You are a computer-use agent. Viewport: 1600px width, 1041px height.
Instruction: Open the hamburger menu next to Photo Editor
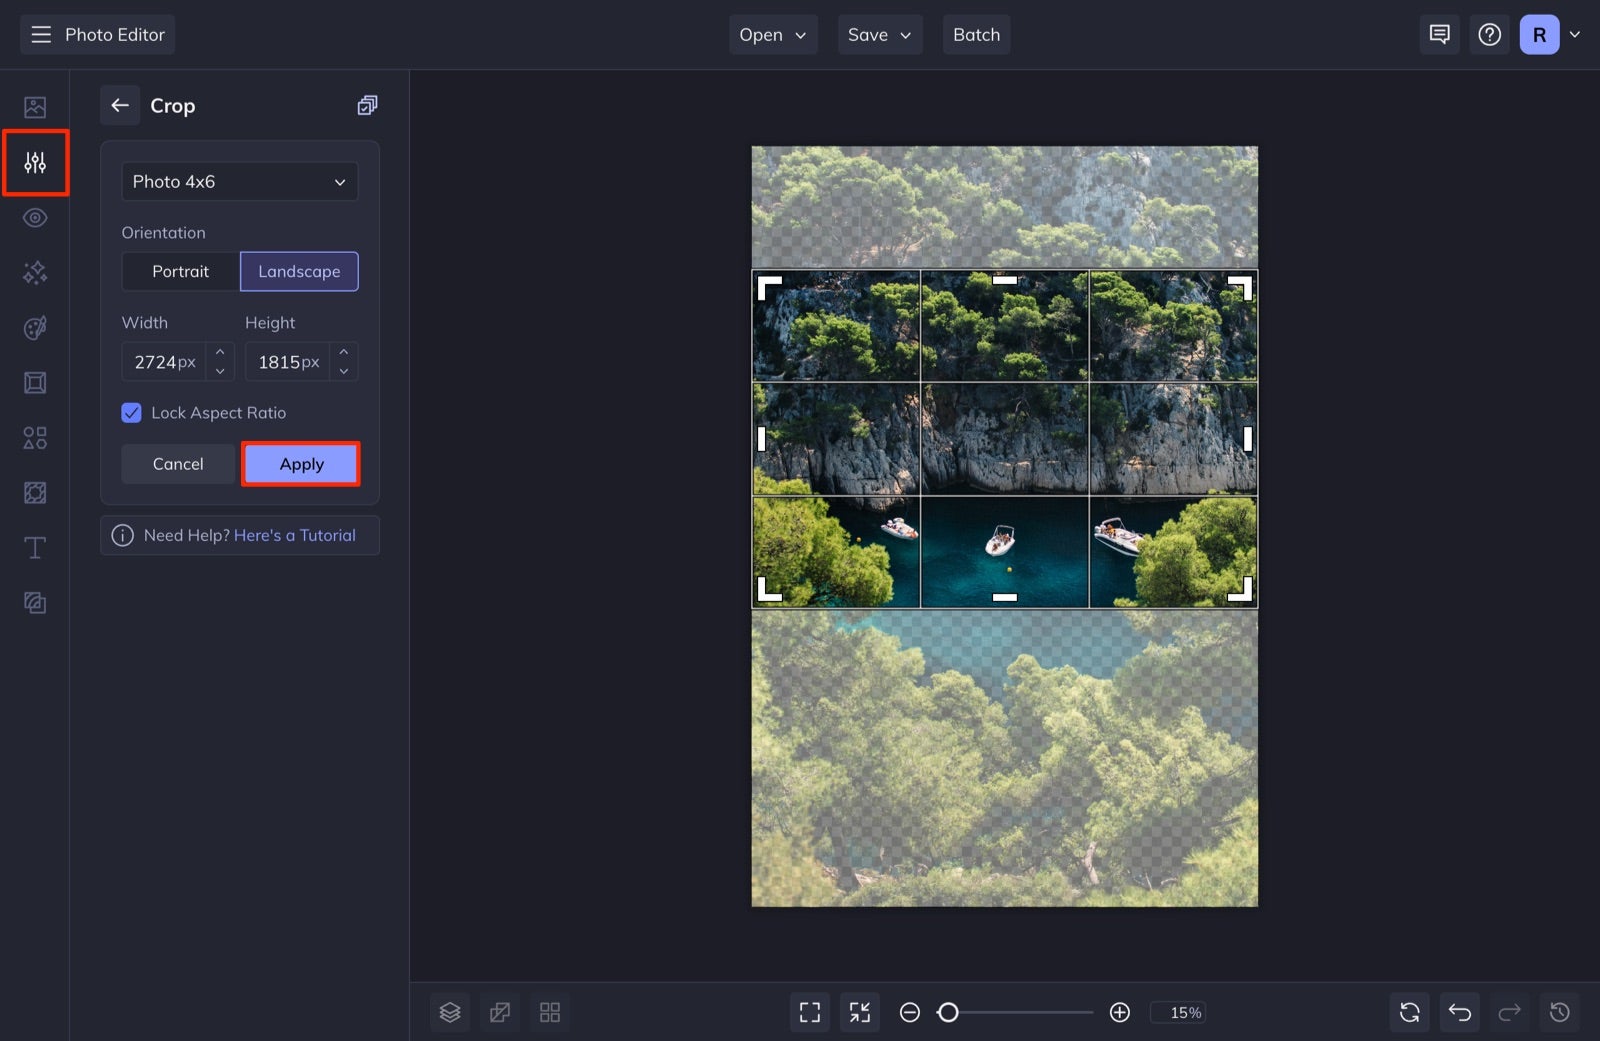(x=40, y=33)
